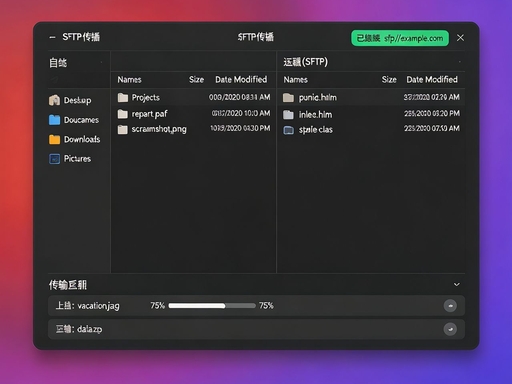512x384 pixels.
Task: Click the green sftp://example.com connection badge
Action: pos(400,38)
